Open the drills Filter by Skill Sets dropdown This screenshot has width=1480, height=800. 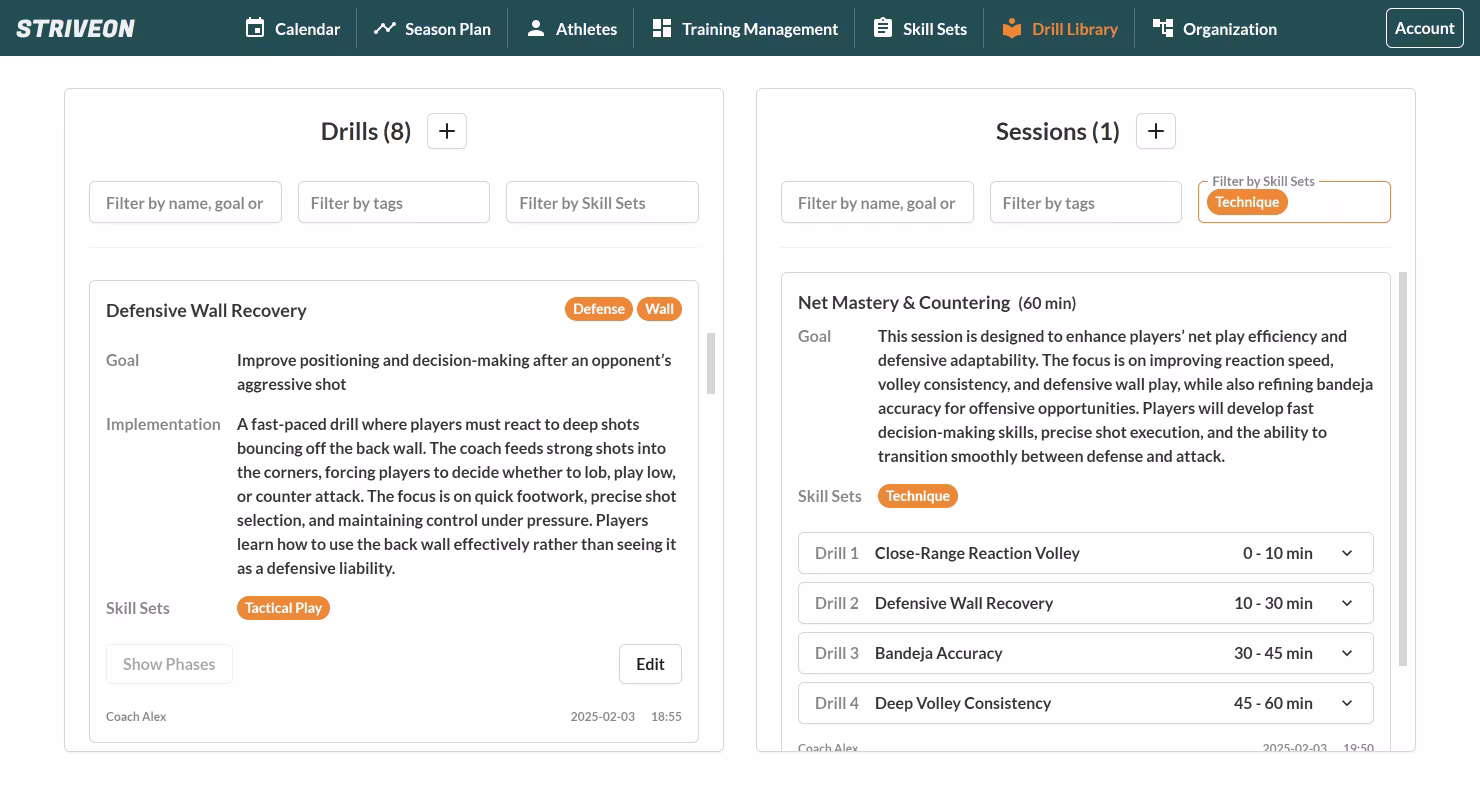(602, 202)
